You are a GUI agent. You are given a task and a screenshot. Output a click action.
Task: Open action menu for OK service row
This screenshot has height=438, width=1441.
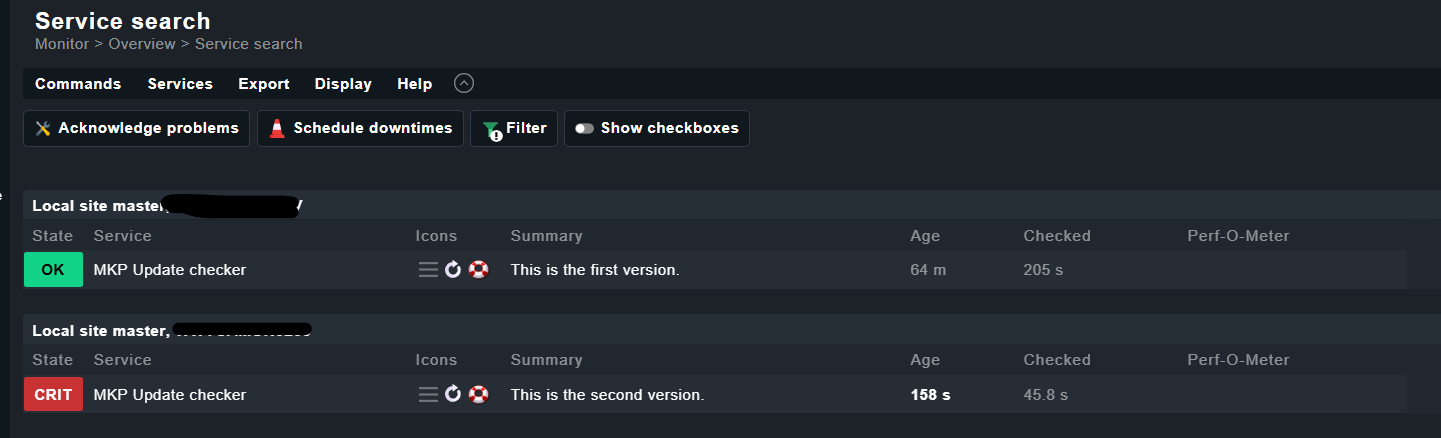tap(428, 270)
